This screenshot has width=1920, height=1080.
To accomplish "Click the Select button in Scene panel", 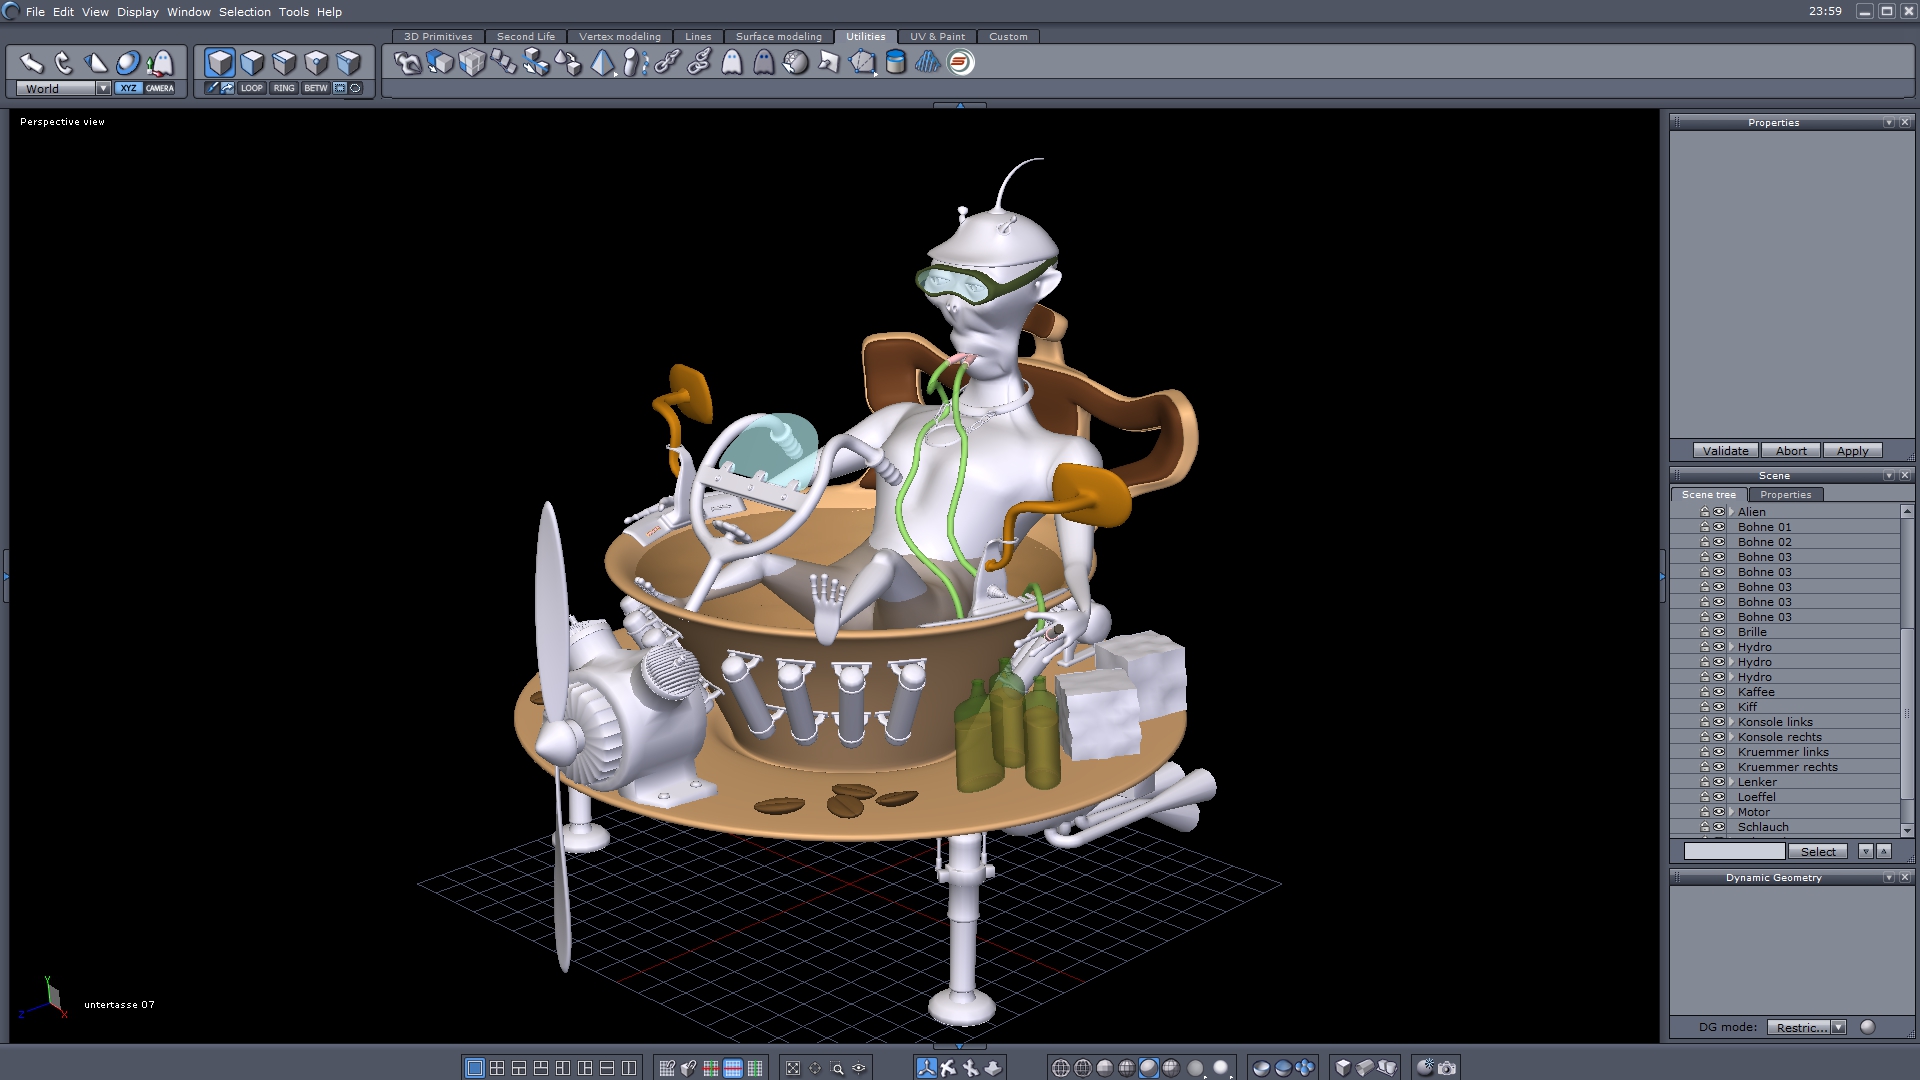I will [1817, 852].
